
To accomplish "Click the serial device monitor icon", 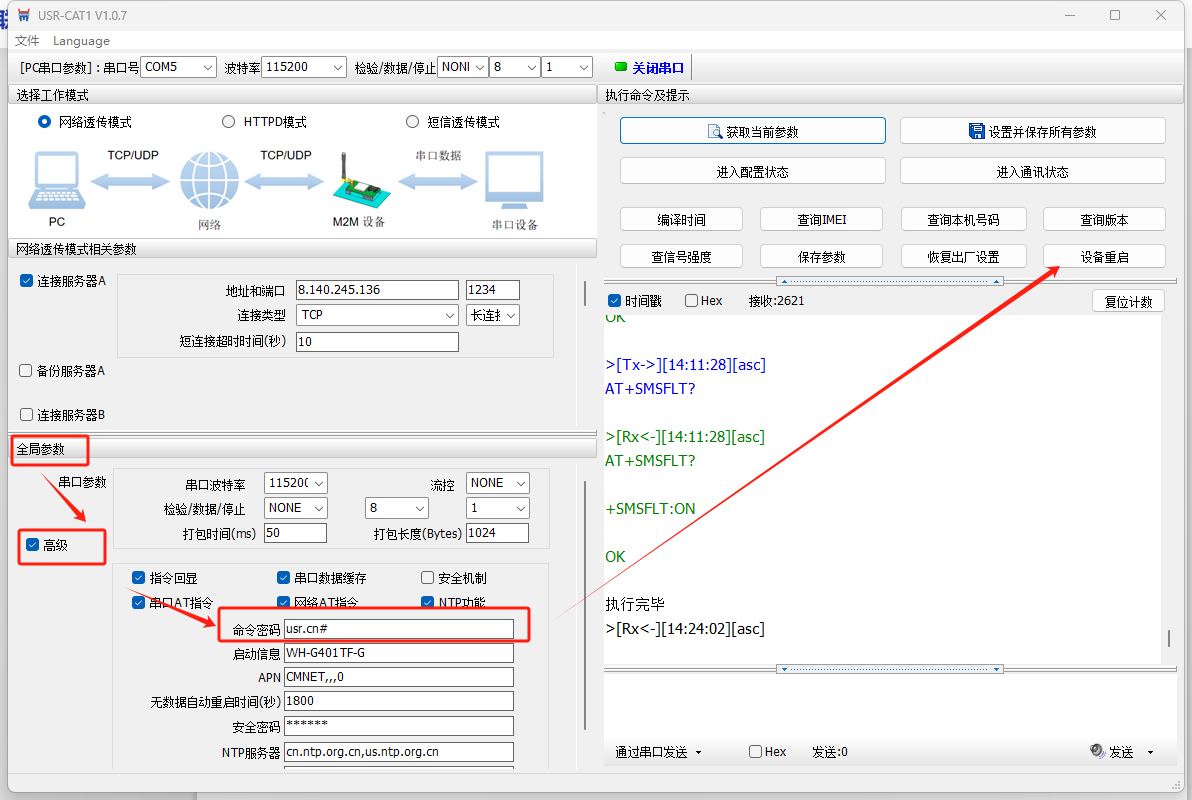I will click(514, 182).
